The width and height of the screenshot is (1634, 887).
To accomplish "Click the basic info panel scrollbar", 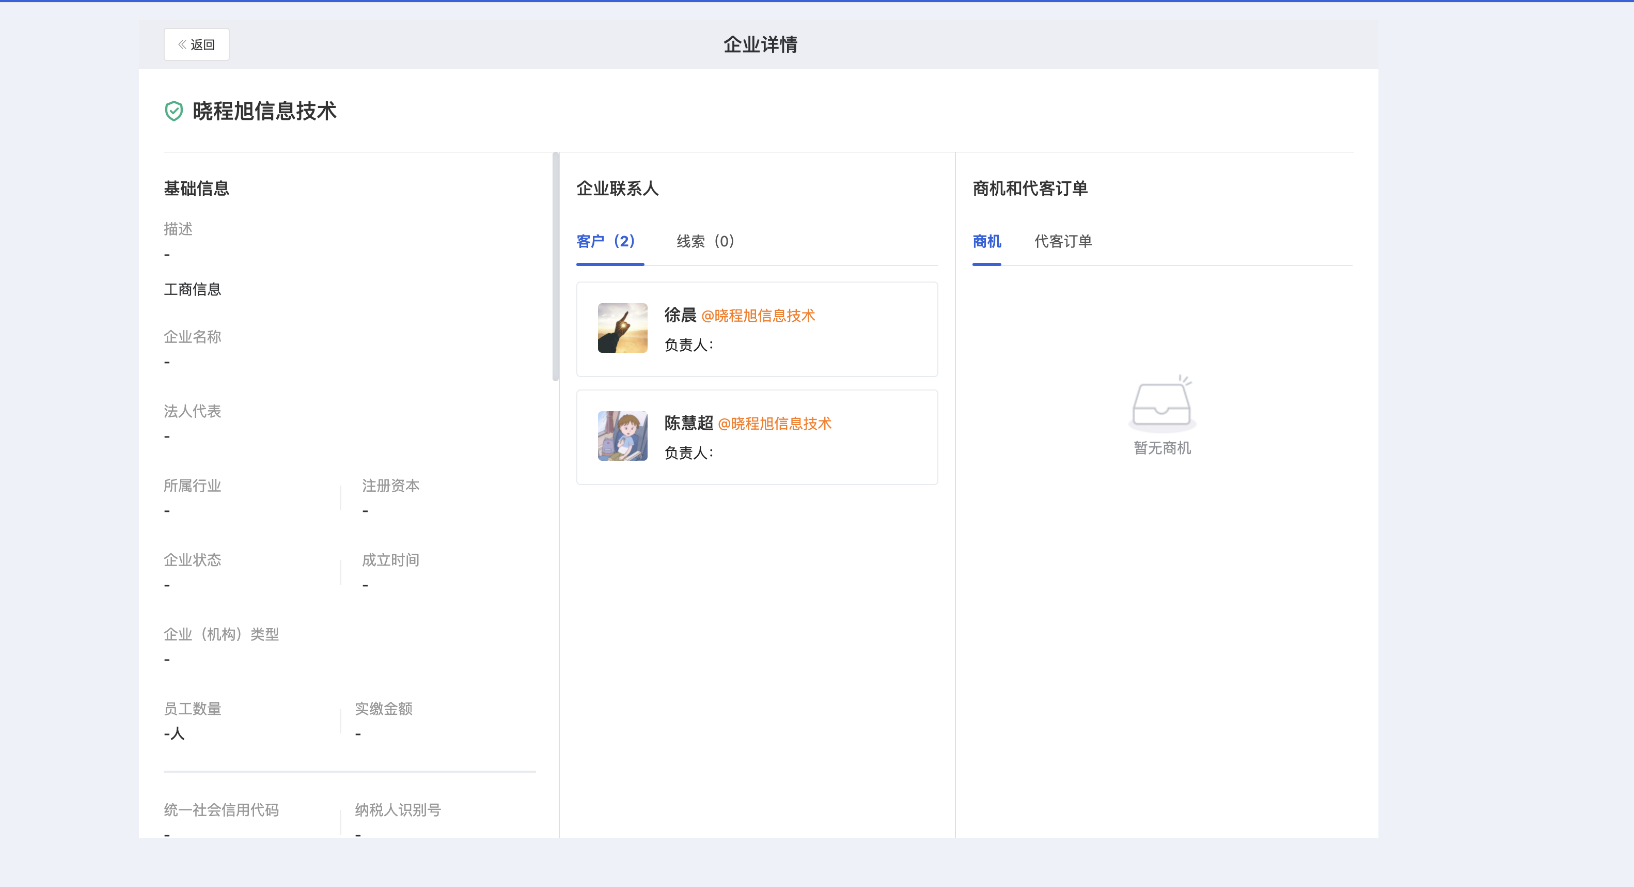I will point(556,266).
